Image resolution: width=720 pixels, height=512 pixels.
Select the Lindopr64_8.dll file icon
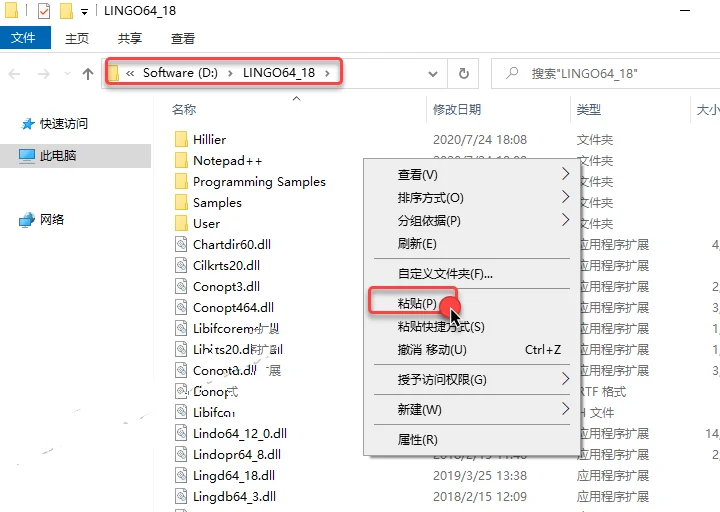[181, 455]
